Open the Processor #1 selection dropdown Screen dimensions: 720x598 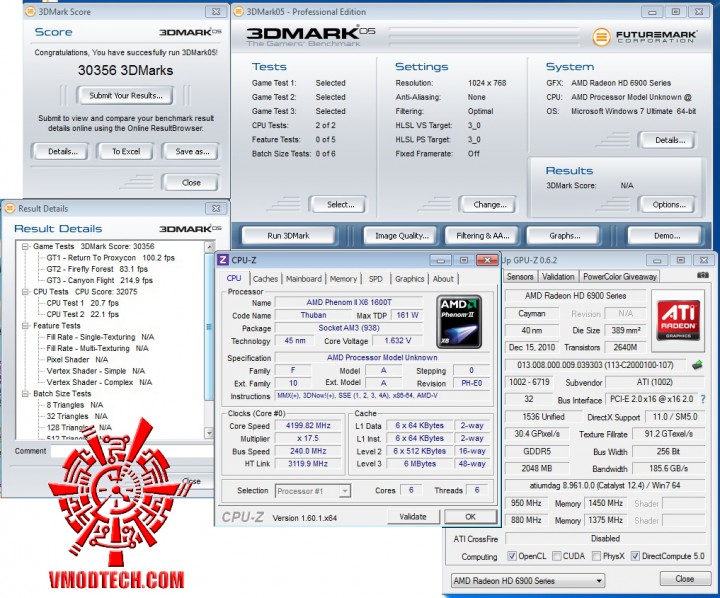313,491
